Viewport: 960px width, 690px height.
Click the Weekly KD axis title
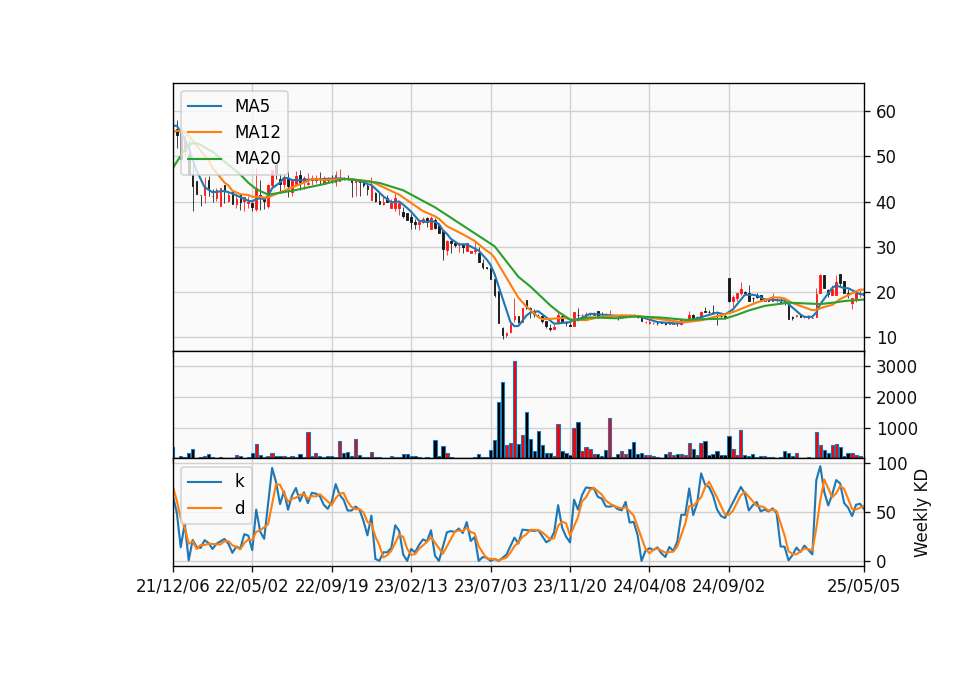[x=921, y=514]
